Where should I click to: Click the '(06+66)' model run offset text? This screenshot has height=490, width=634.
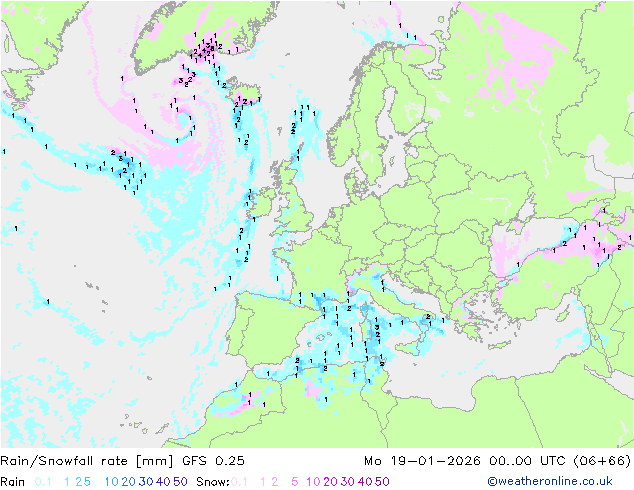(x=602, y=461)
